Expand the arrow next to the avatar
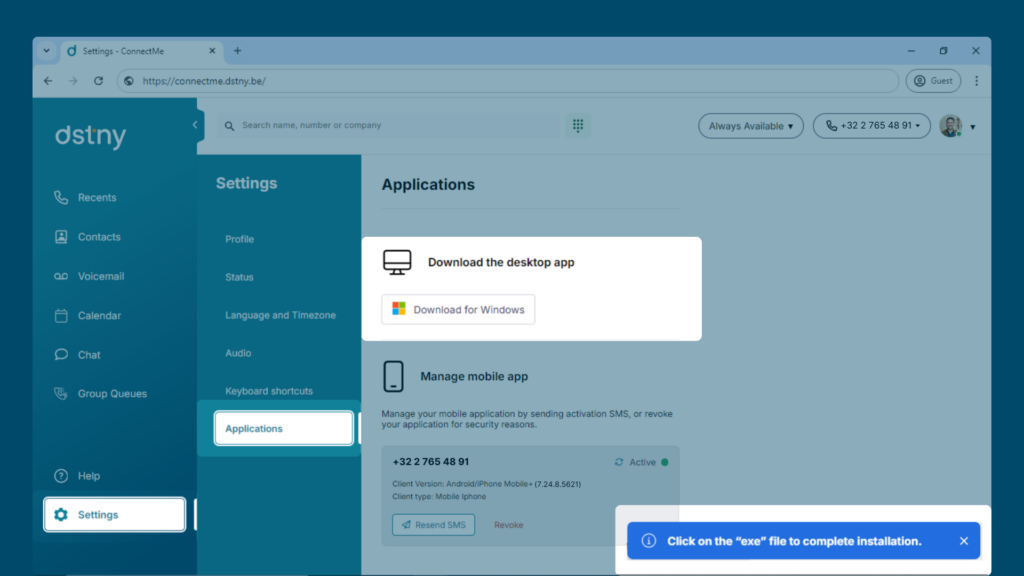 tap(973, 127)
